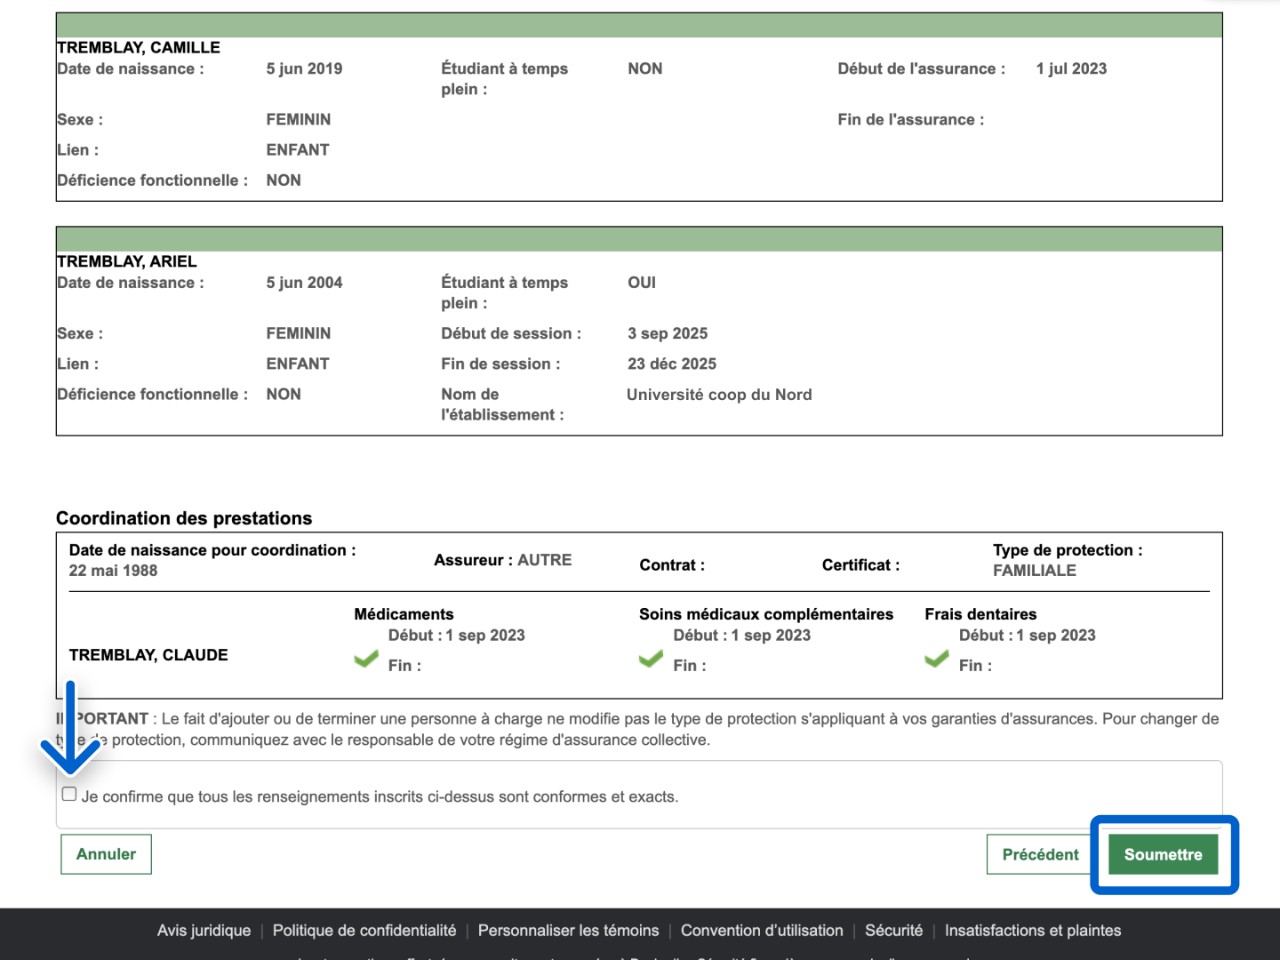Click the checkmark for Soins médicaux complémentaires
Screen dimensions: 1280x960
click(x=651, y=659)
